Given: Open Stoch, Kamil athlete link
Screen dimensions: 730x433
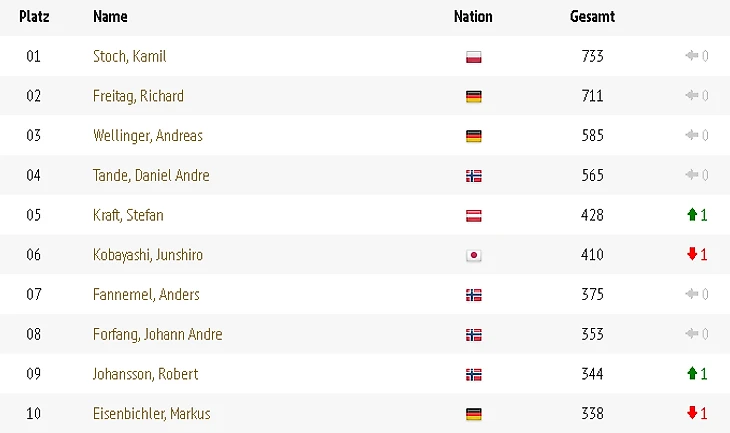Looking at the screenshot, I should click(x=129, y=56).
